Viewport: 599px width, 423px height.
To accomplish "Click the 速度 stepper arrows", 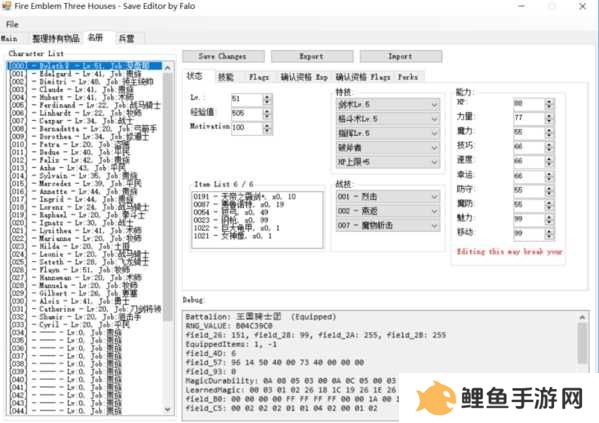I will (x=549, y=161).
